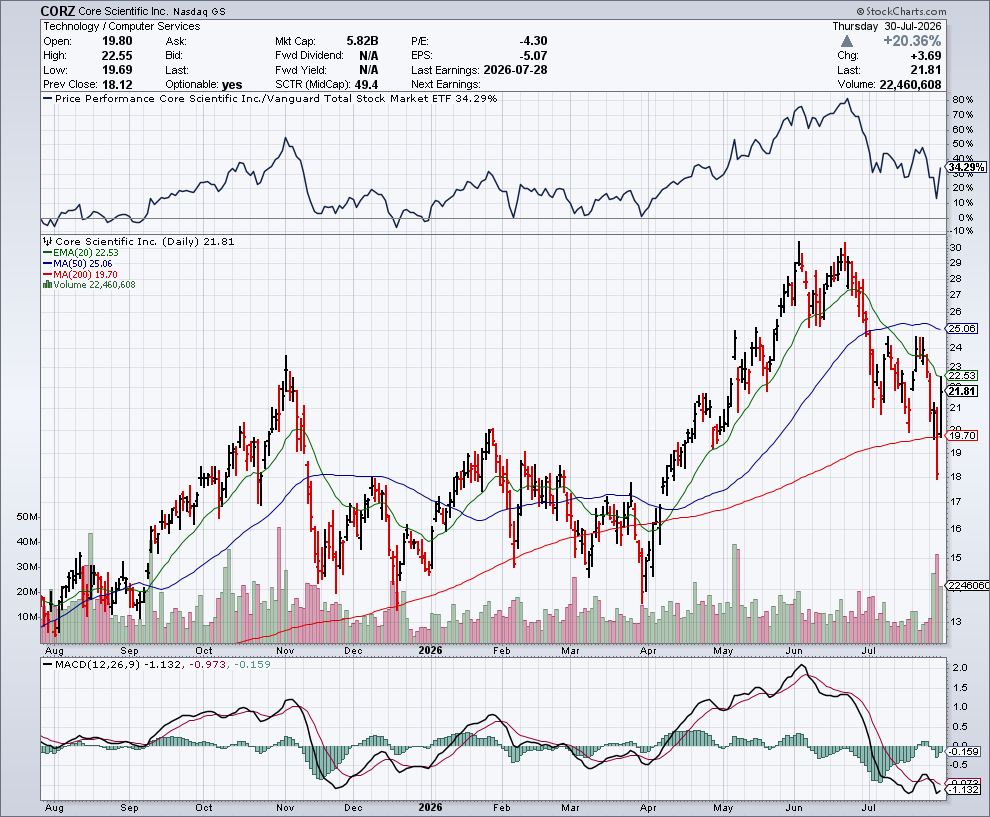Click the MA(50) 25.06 legend entry
Viewport: 990px width, 817px height.
[78, 263]
